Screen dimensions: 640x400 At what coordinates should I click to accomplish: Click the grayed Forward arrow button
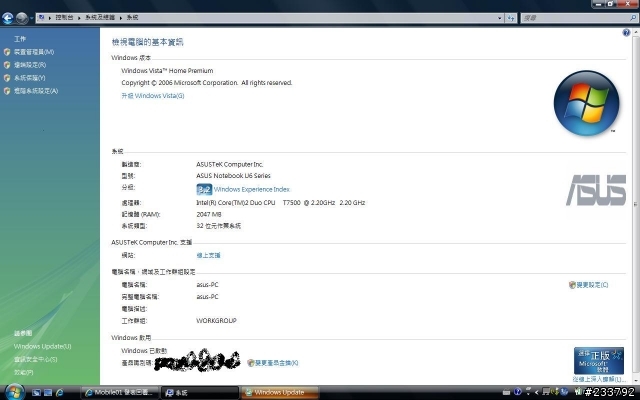click(x=22, y=18)
